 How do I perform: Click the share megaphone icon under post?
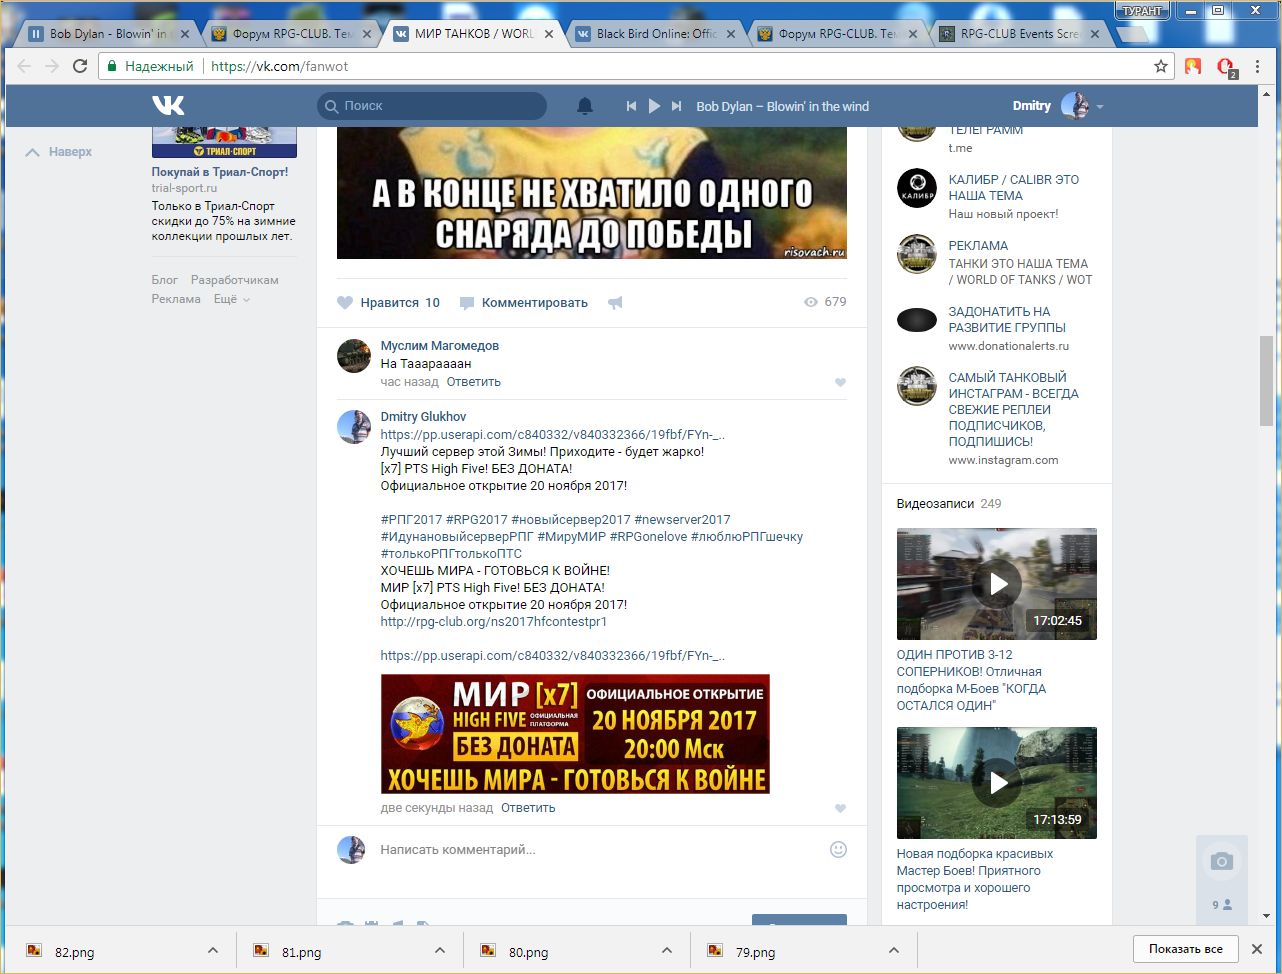[x=615, y=303]
